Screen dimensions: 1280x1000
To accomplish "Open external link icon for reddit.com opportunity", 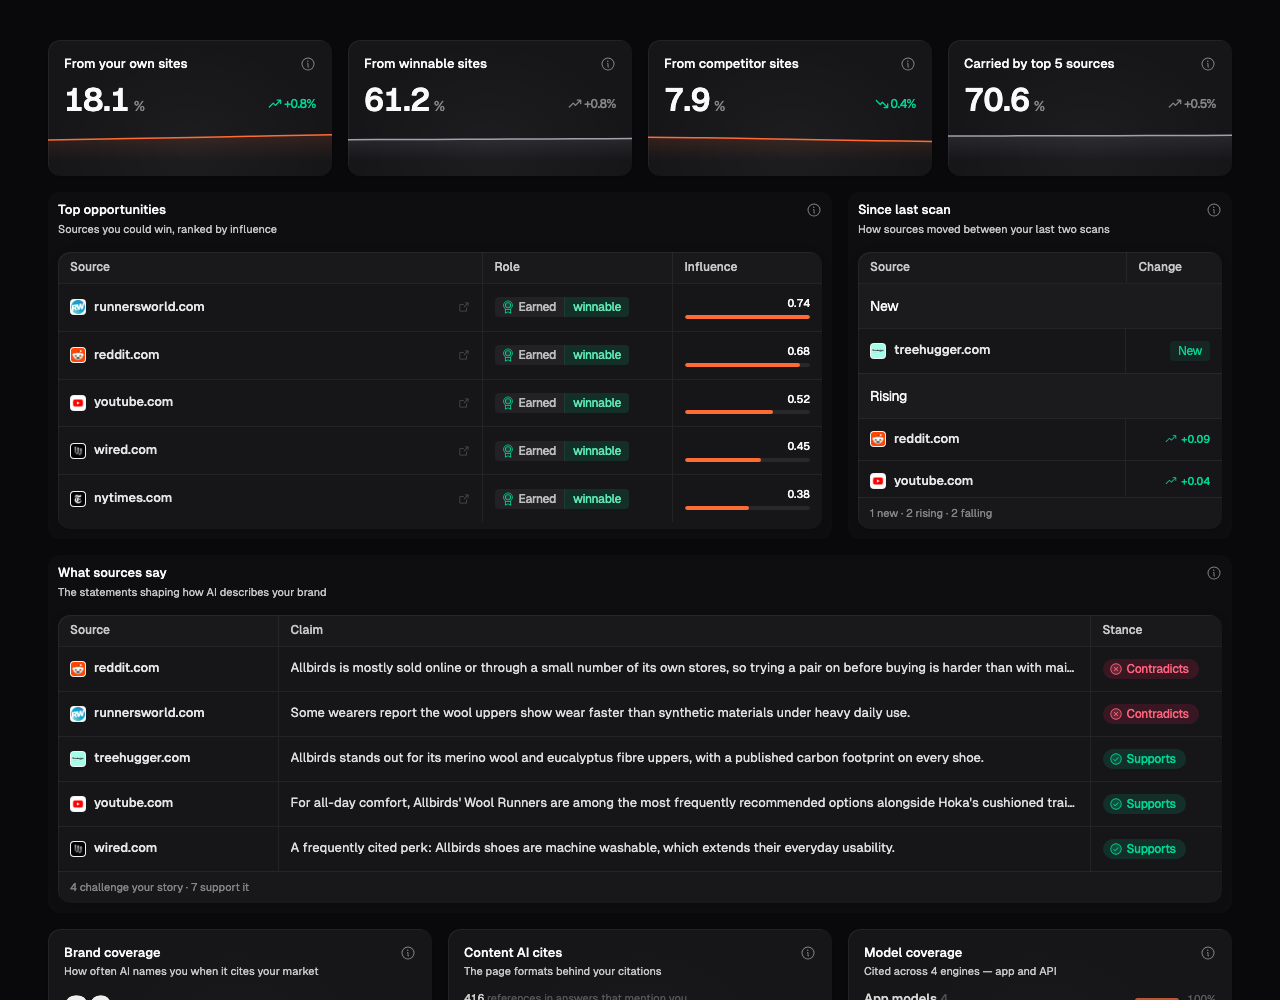I will (x=464, y=355).
